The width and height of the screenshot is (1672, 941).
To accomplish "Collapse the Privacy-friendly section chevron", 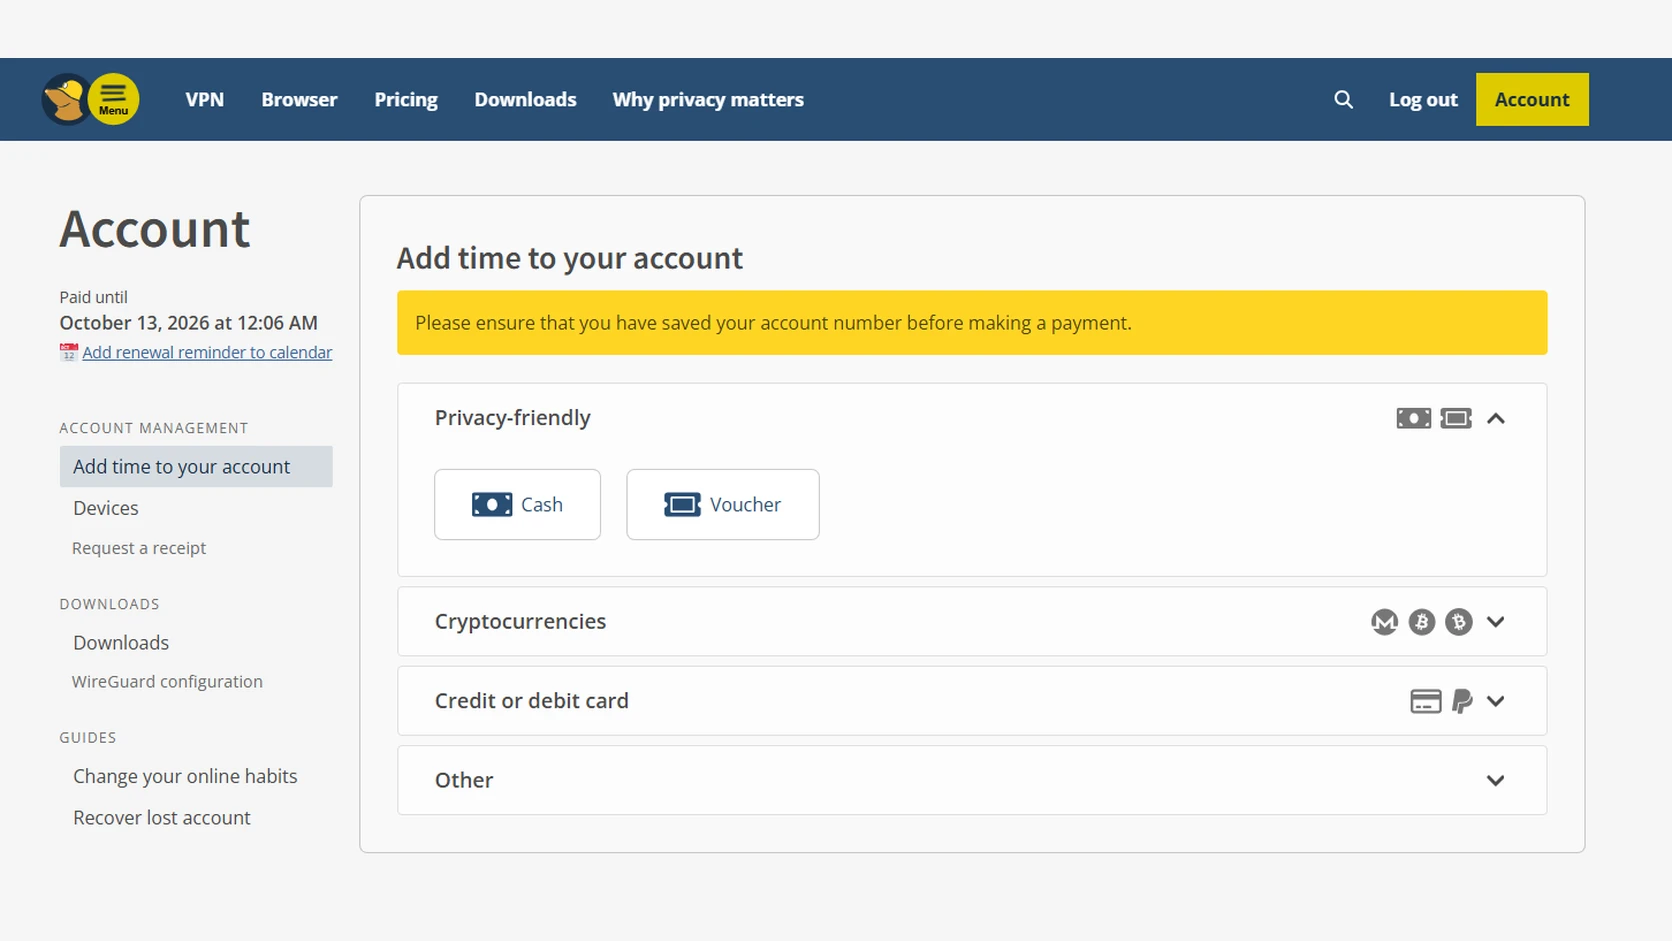I will point(1495,418).
